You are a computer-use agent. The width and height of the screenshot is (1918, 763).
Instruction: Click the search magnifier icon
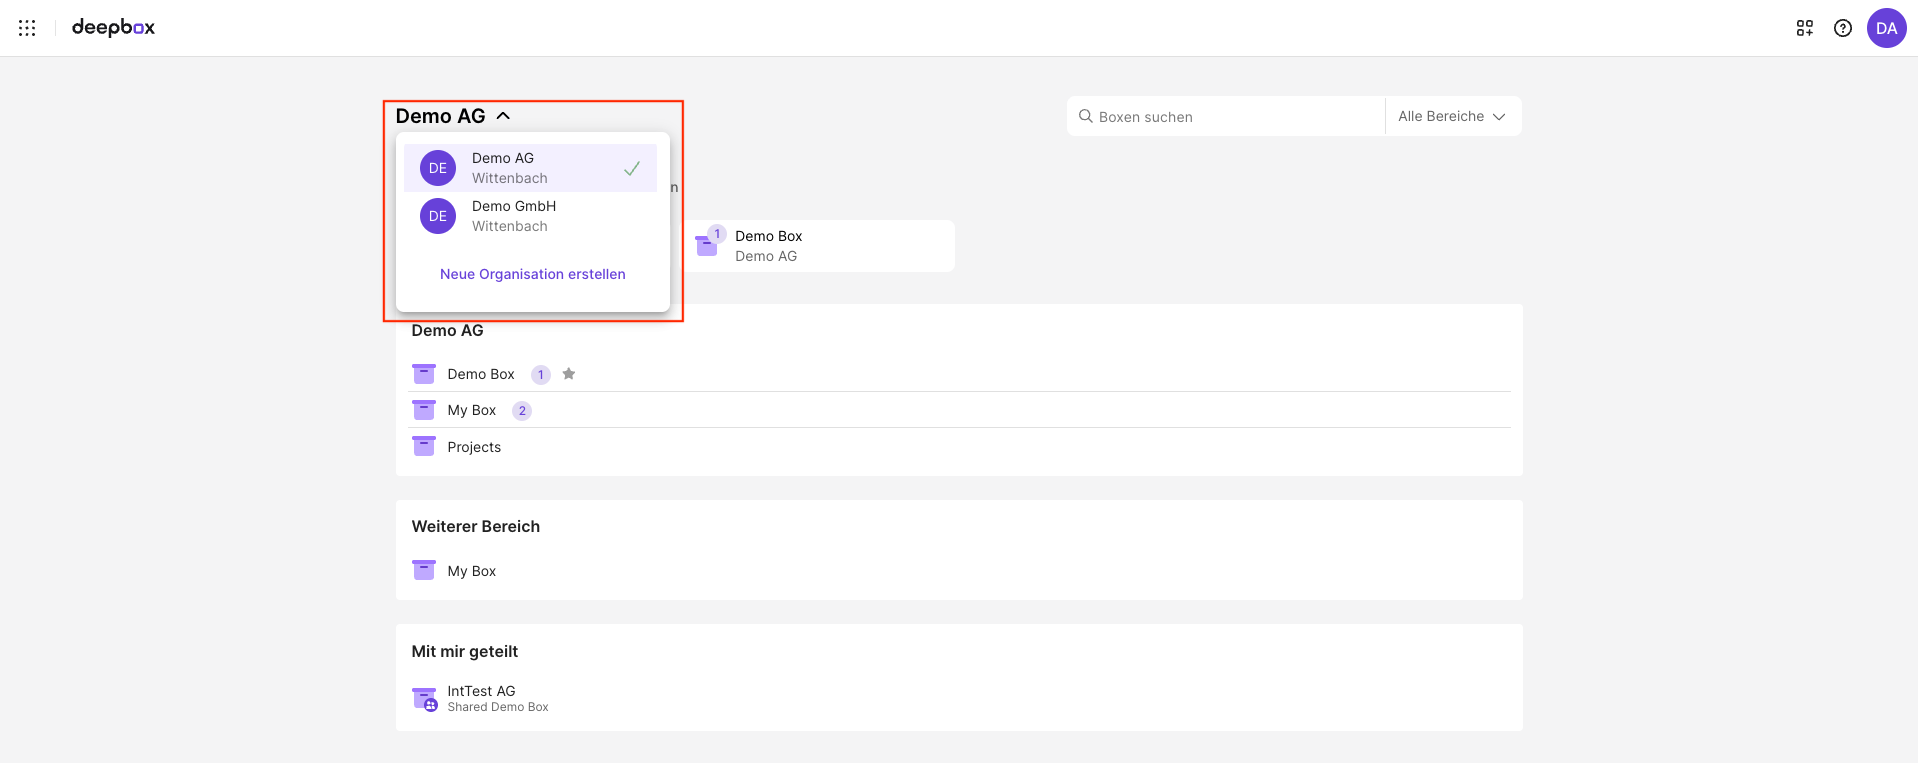click(x=1085, y=117)
